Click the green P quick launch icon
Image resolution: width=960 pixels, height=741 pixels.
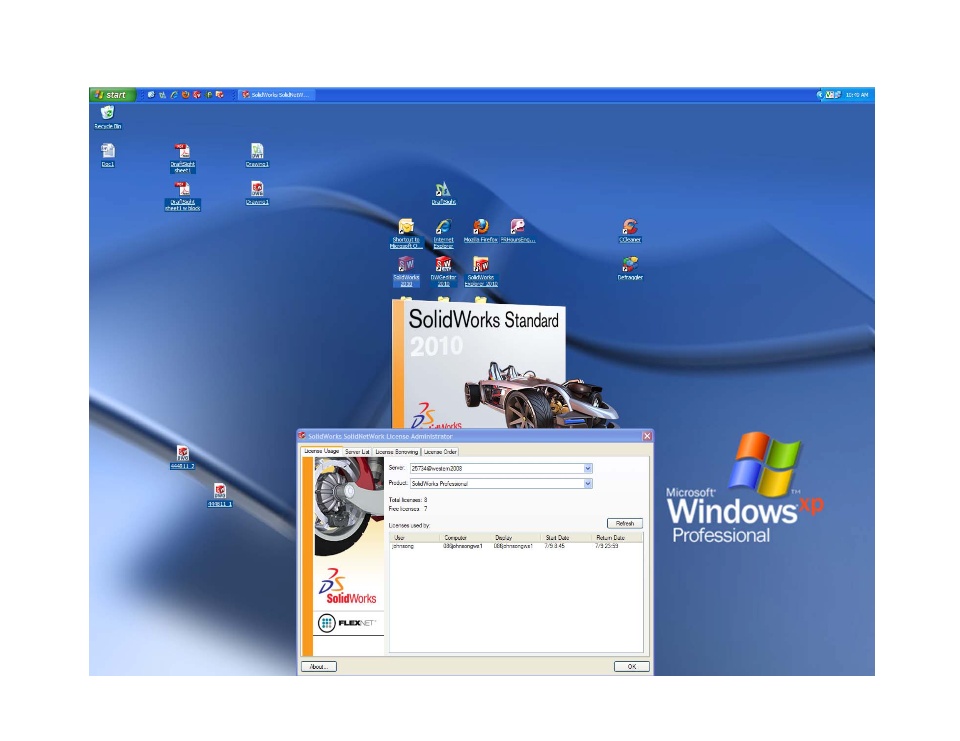pos(208,95)
